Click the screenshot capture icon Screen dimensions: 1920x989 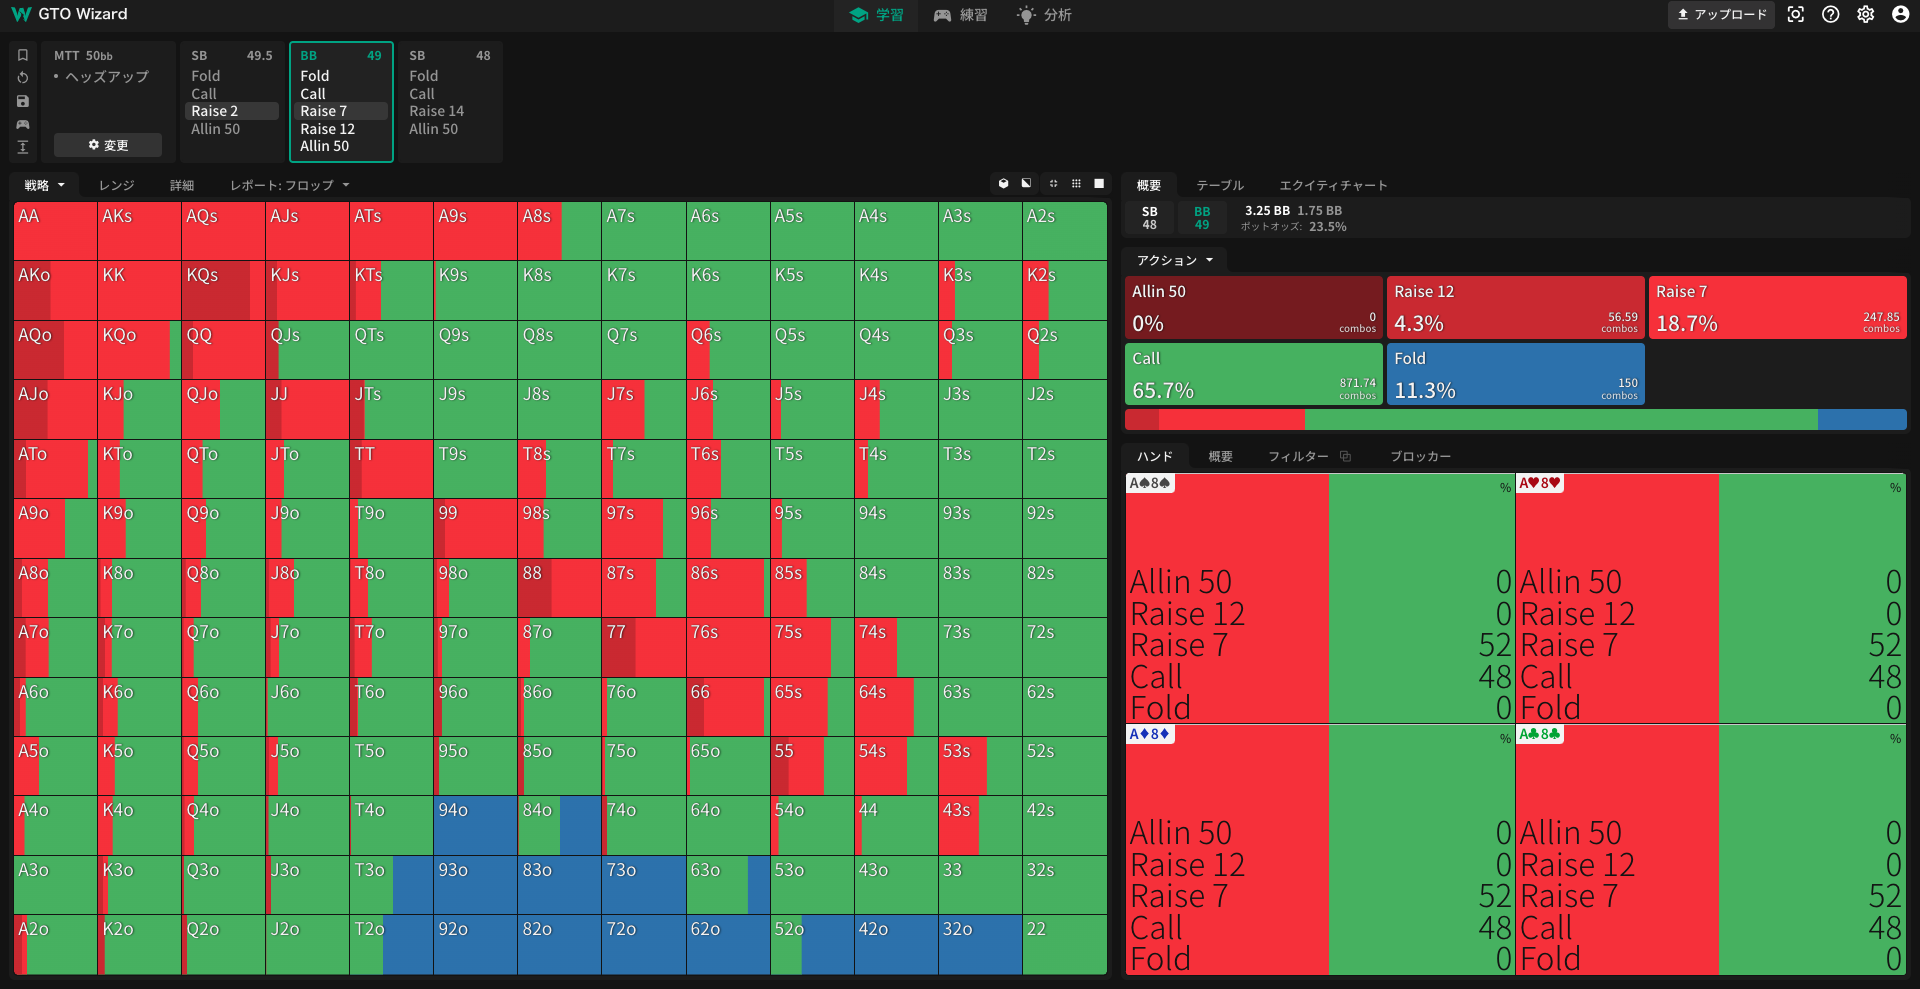coord(1796,14)
